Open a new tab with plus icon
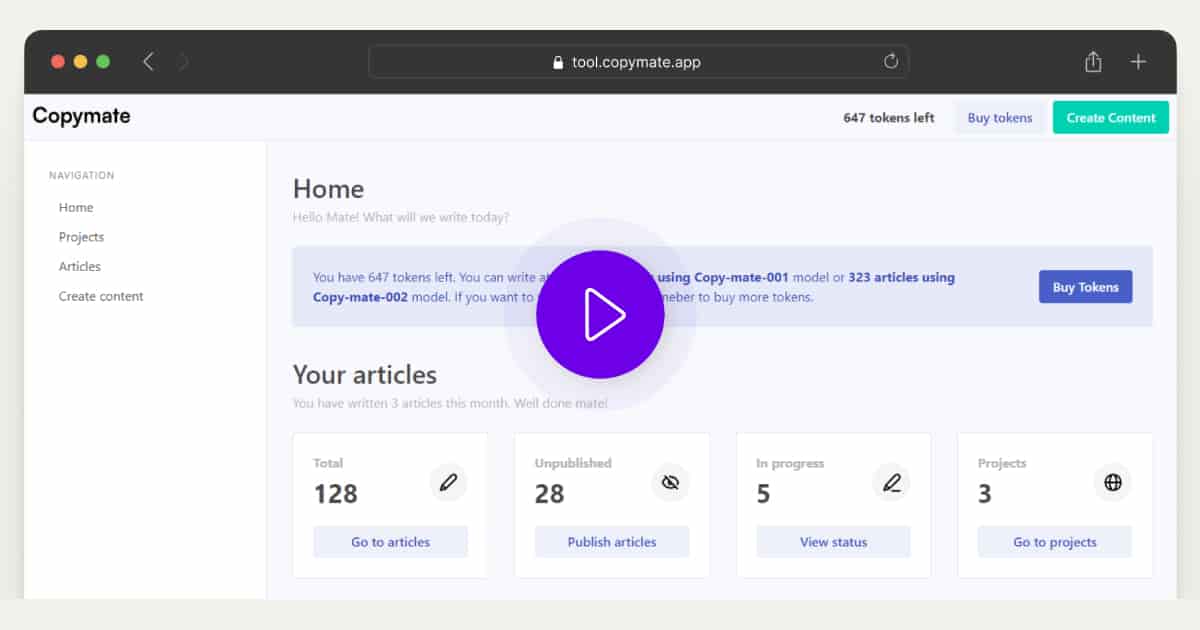Image resolution: width=1200 pixels, height=630 pixels. (1138, 62)
